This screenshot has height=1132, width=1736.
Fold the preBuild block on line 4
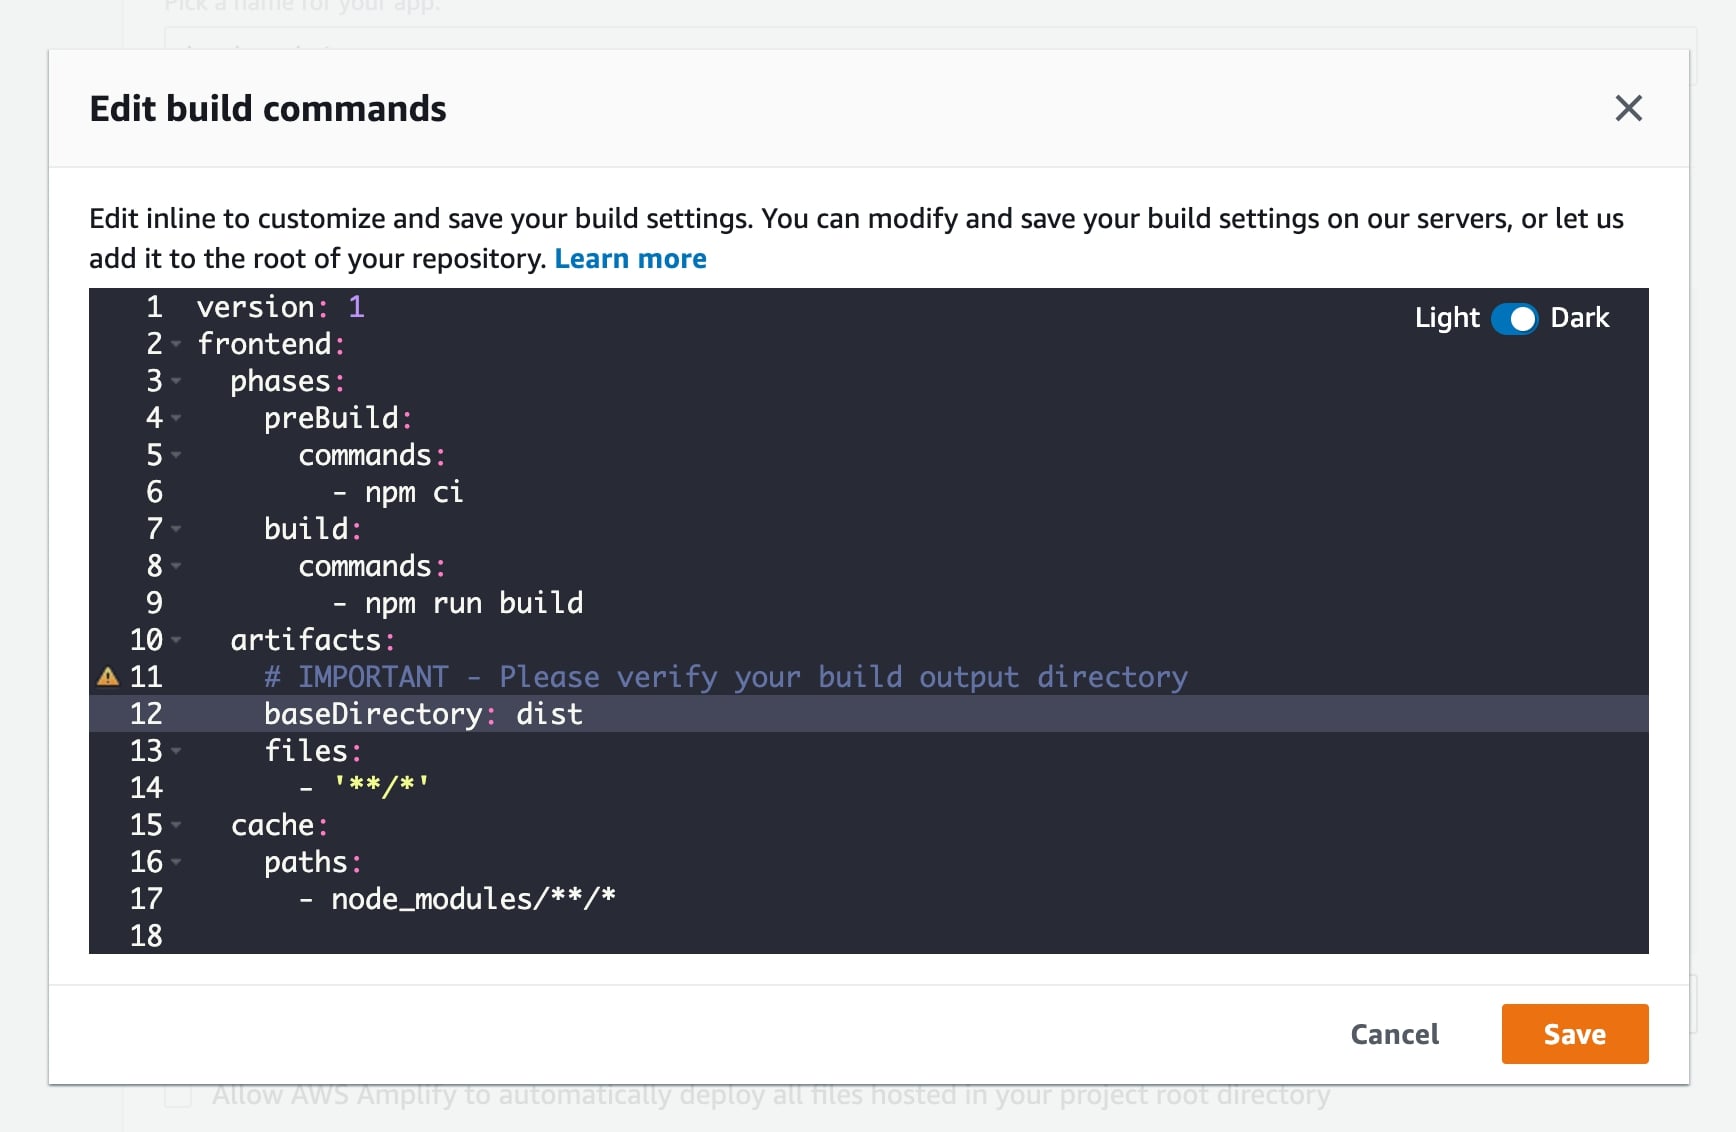(x=176, y=418)
